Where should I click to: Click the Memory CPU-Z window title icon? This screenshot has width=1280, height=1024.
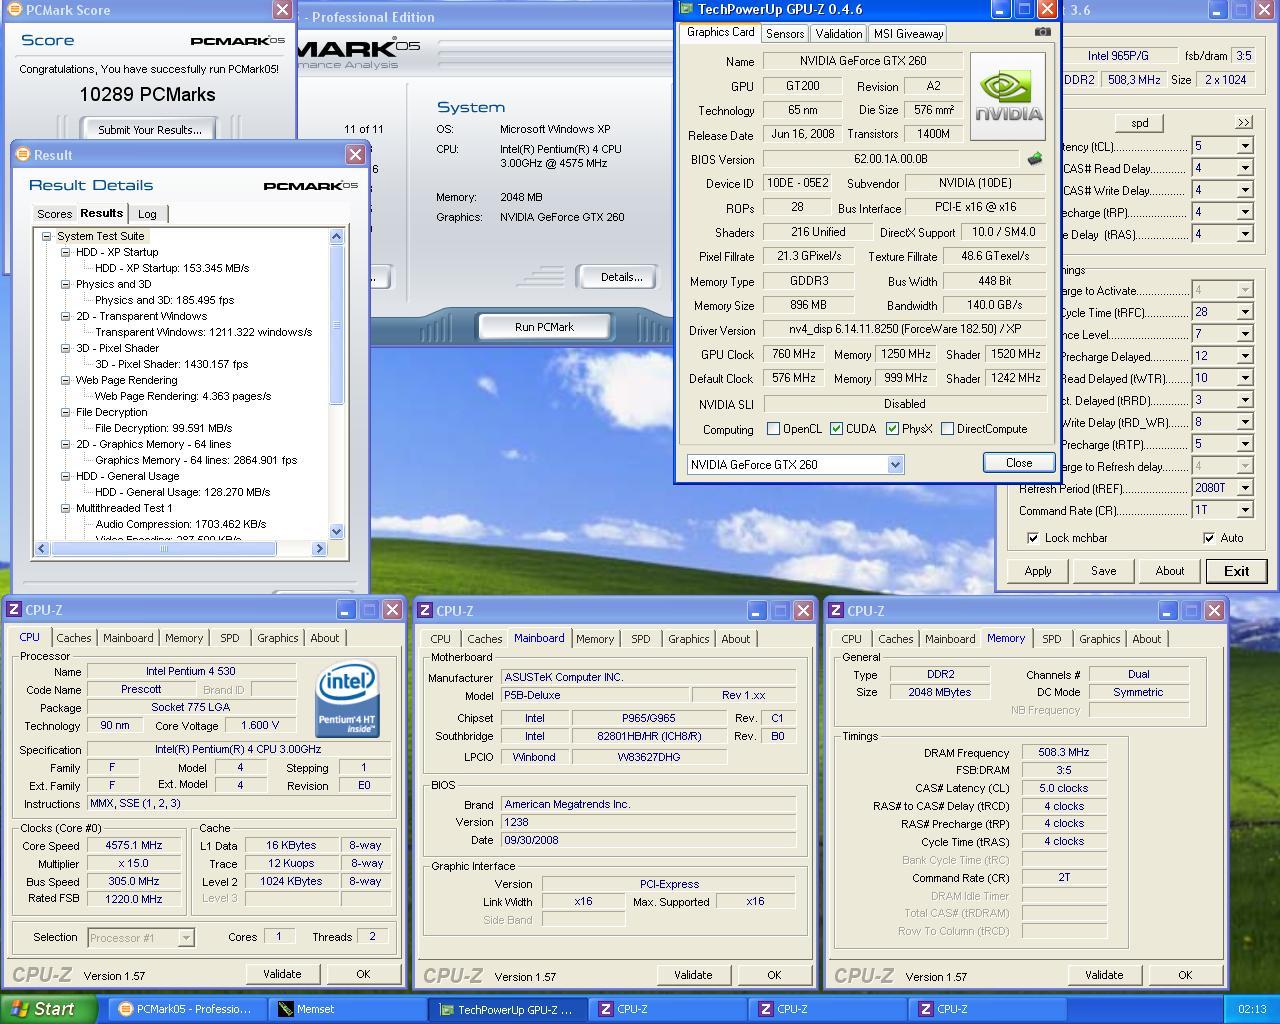point(836,611)
